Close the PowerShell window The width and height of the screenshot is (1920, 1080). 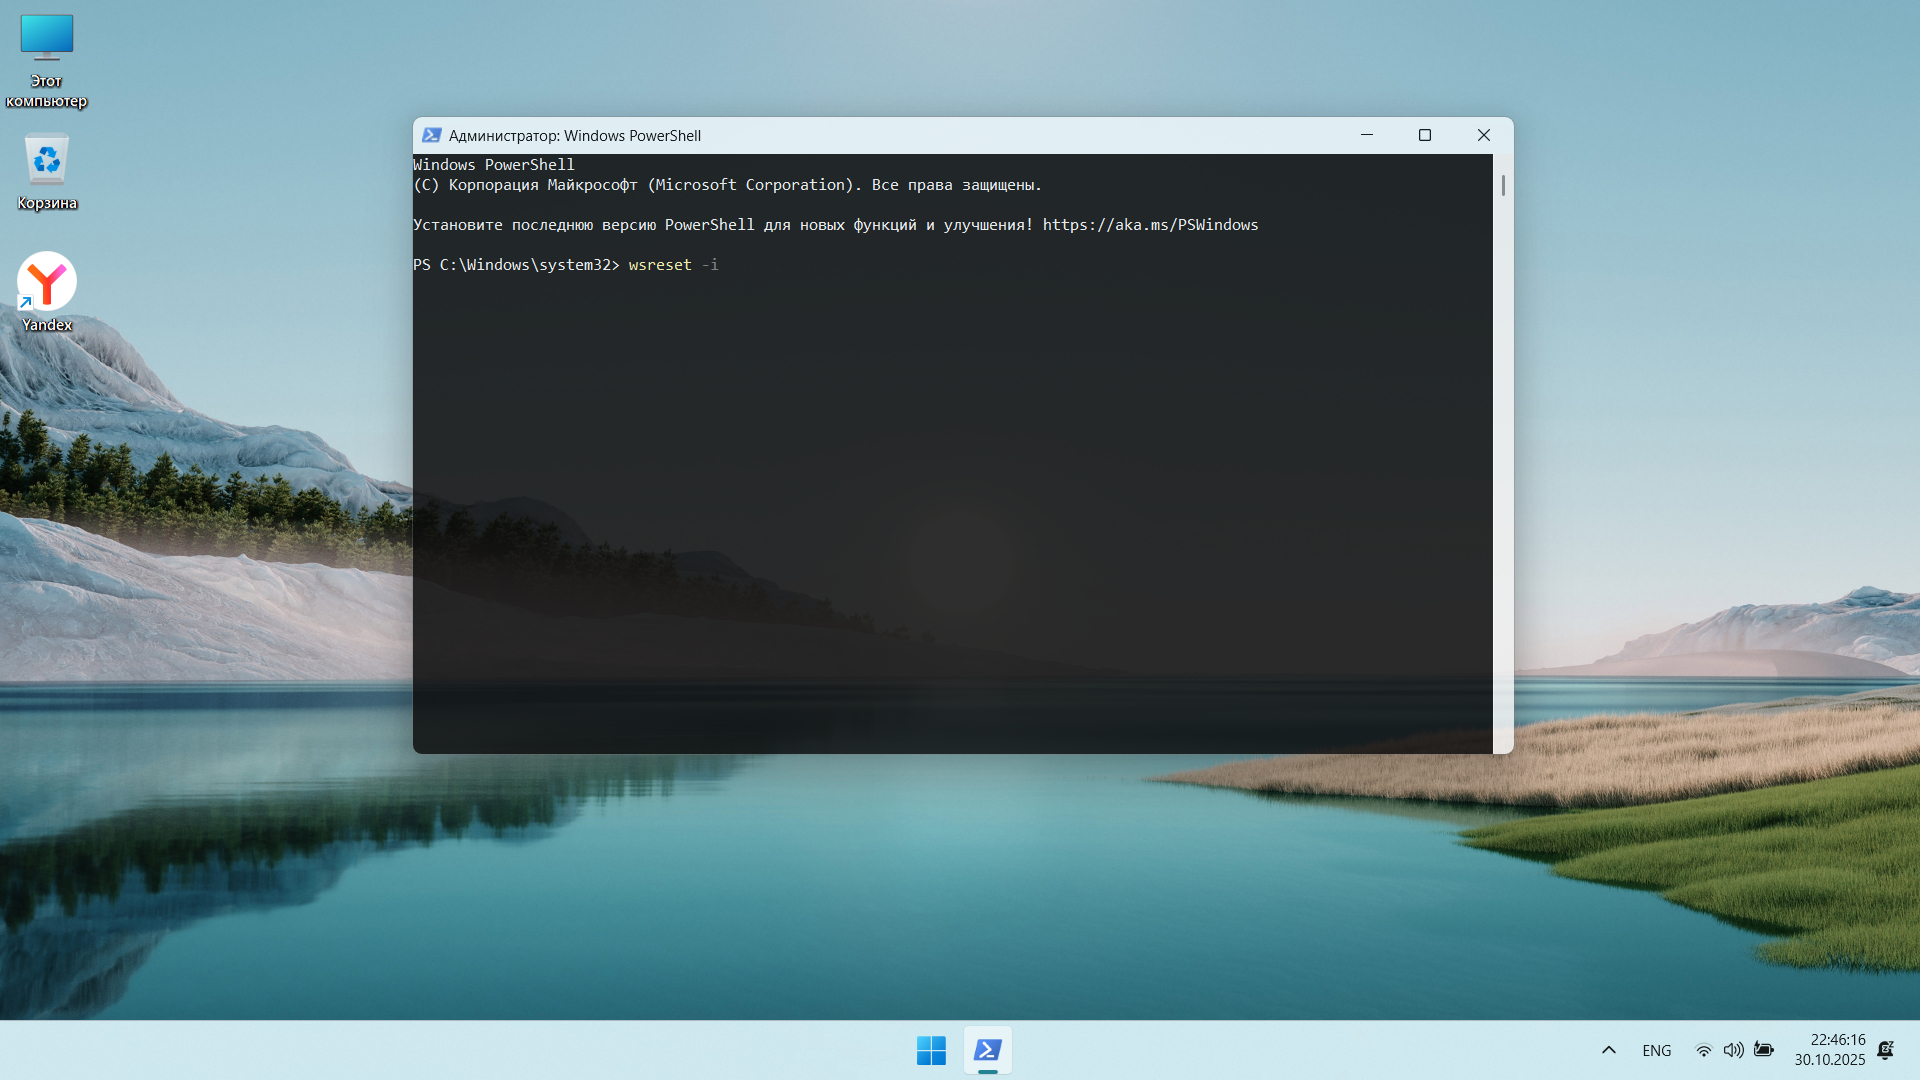coord(1483,135)
